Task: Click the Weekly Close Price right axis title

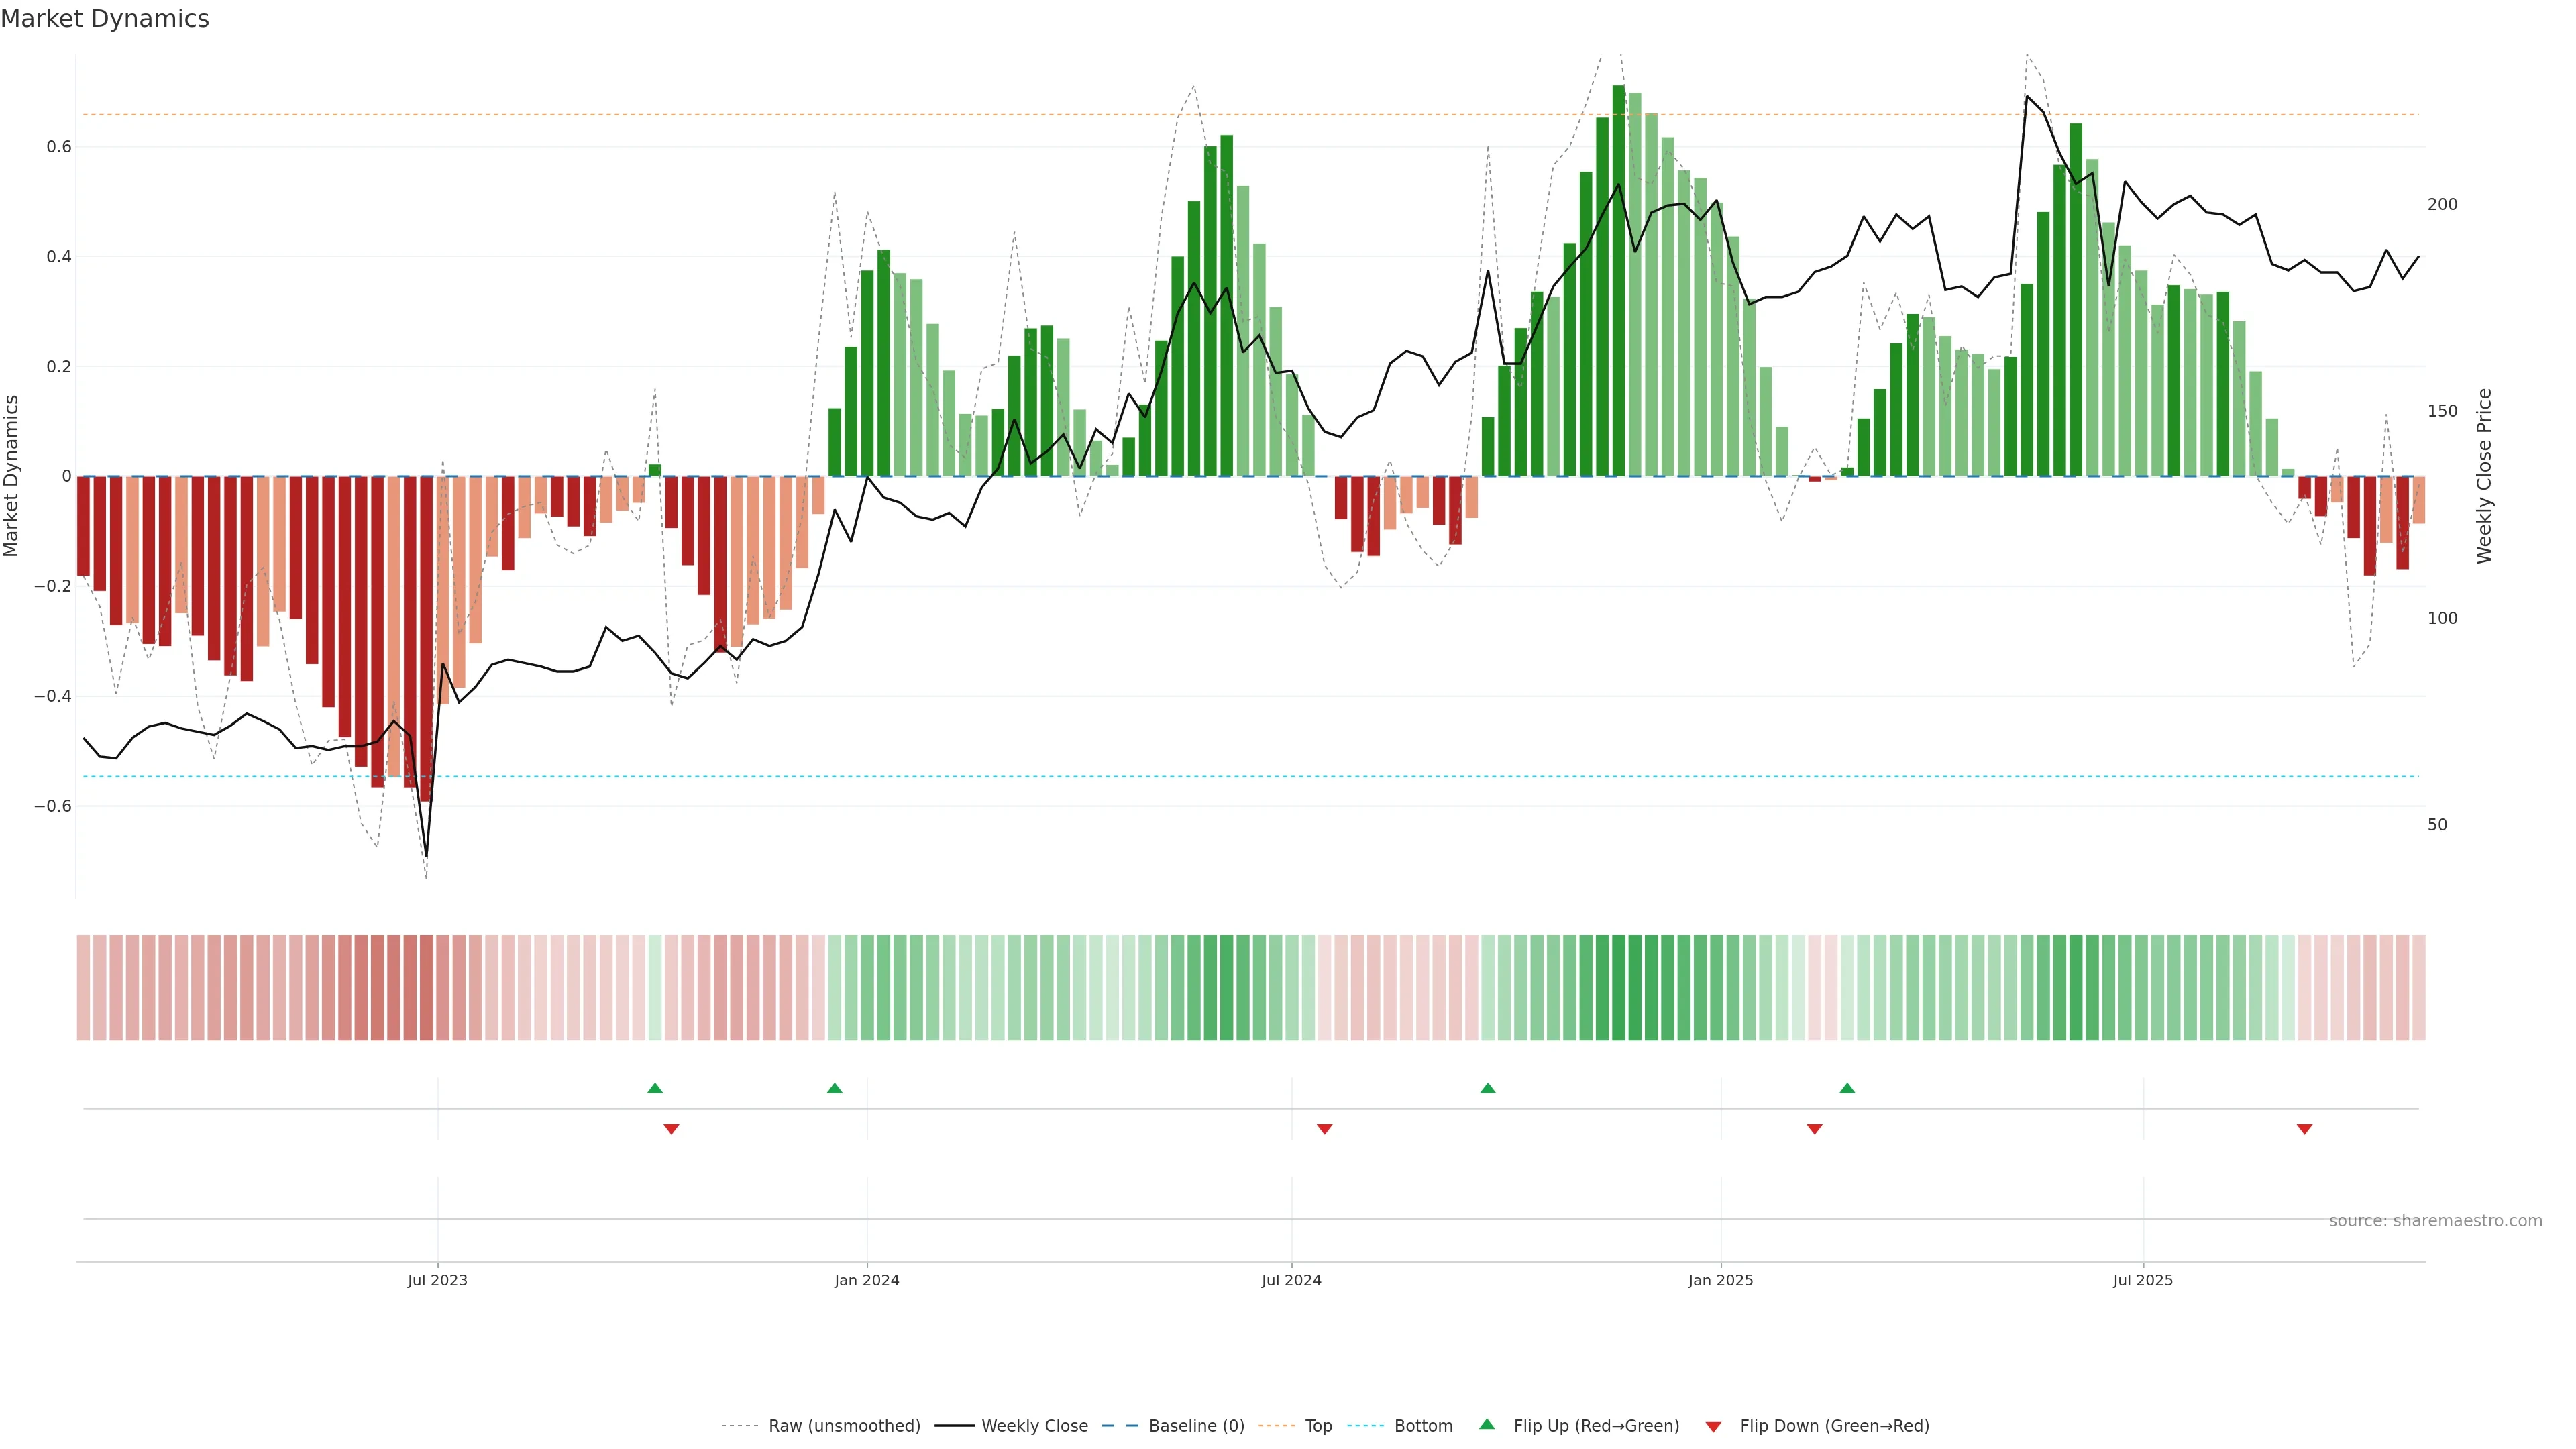Action: coord(2485,476)
